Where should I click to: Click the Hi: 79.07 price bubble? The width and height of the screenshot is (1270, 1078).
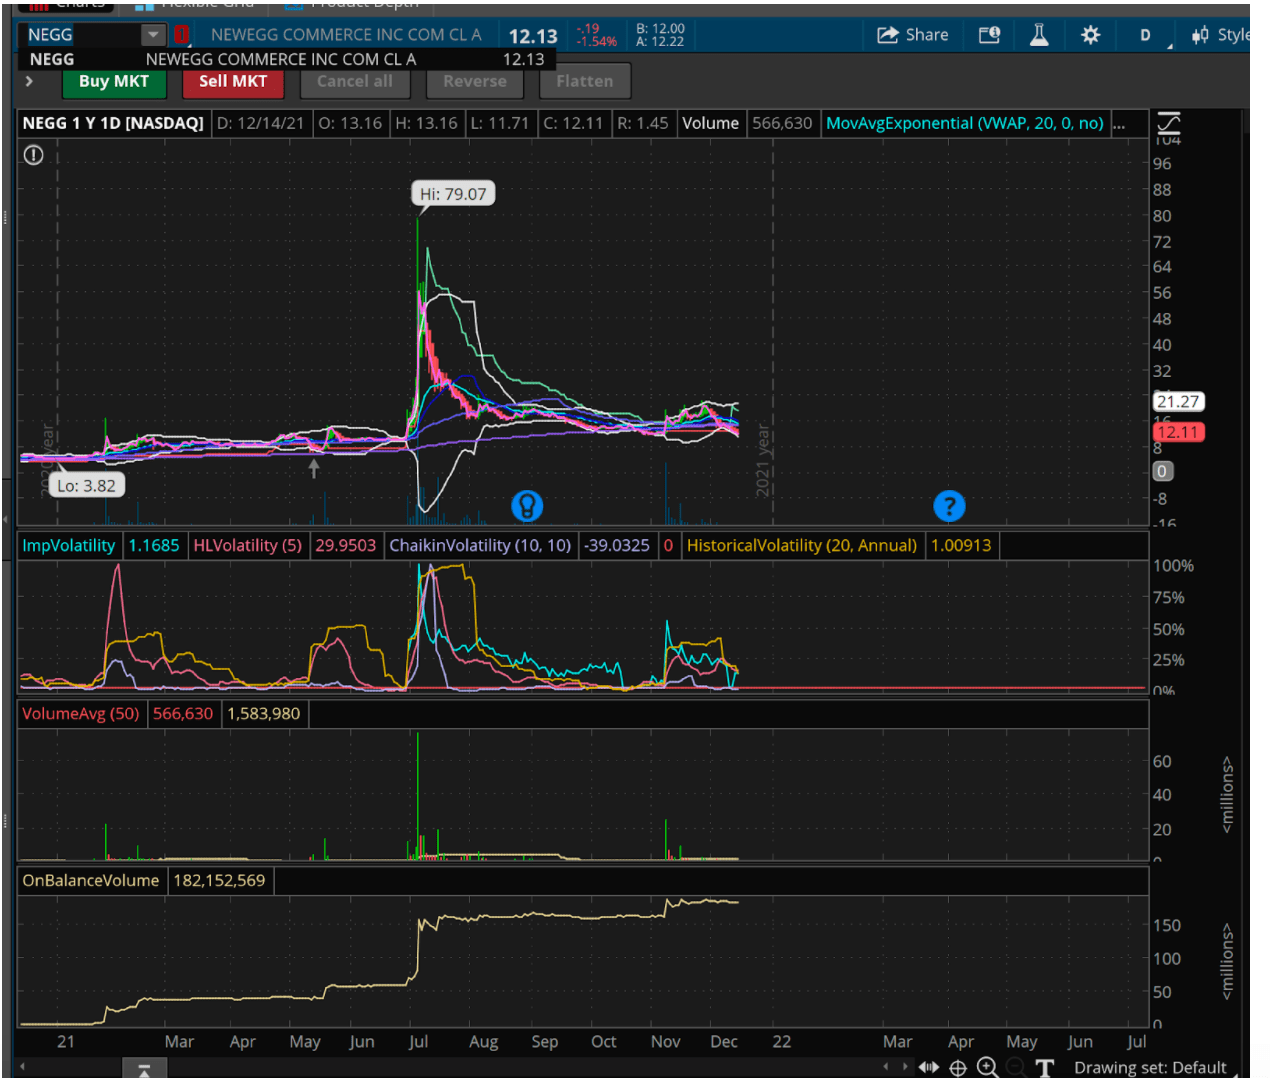[x=453, y=194]
